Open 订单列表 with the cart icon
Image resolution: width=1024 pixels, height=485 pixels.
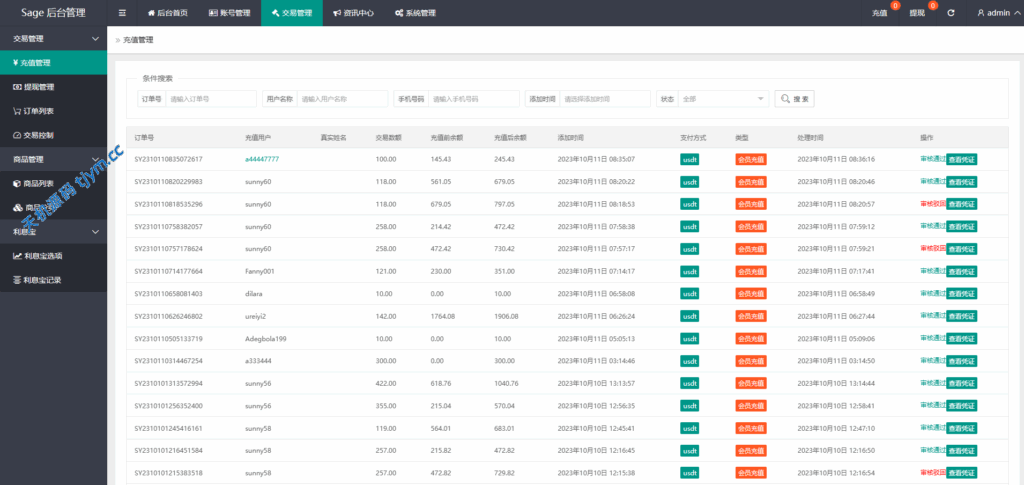(x=38, y=111)
